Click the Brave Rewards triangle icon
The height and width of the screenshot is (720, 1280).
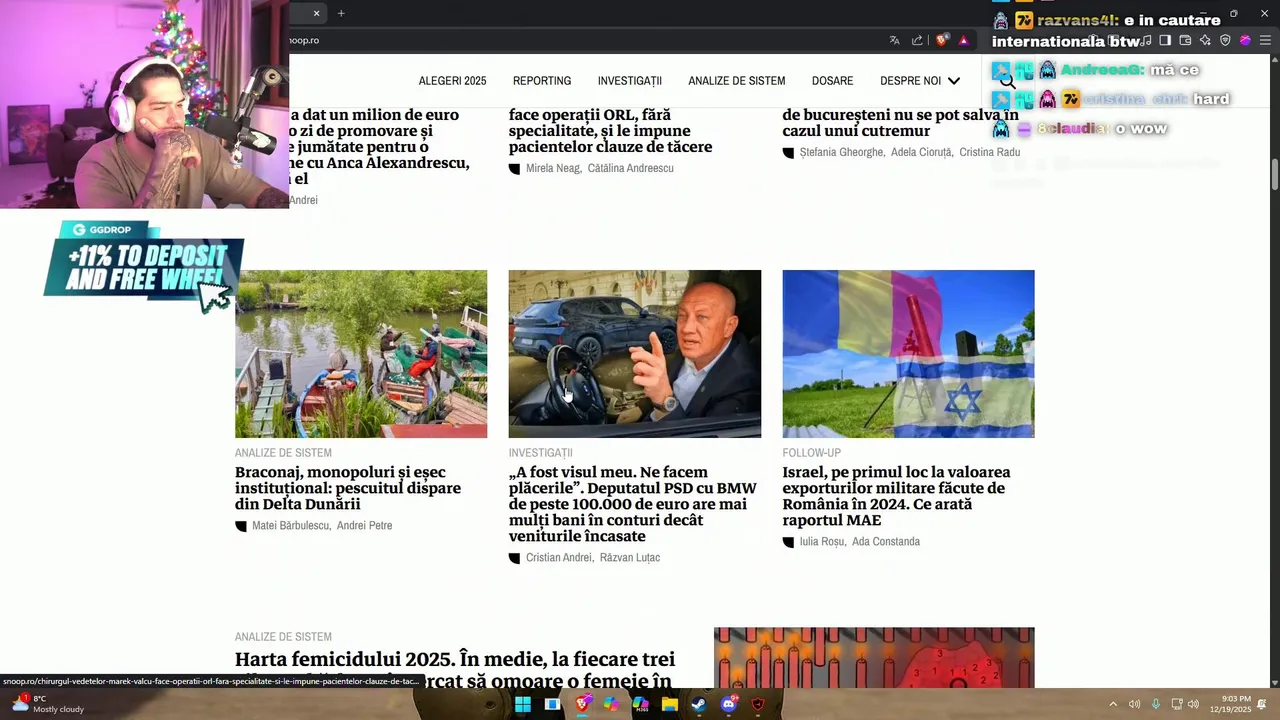tap(964, 40)
